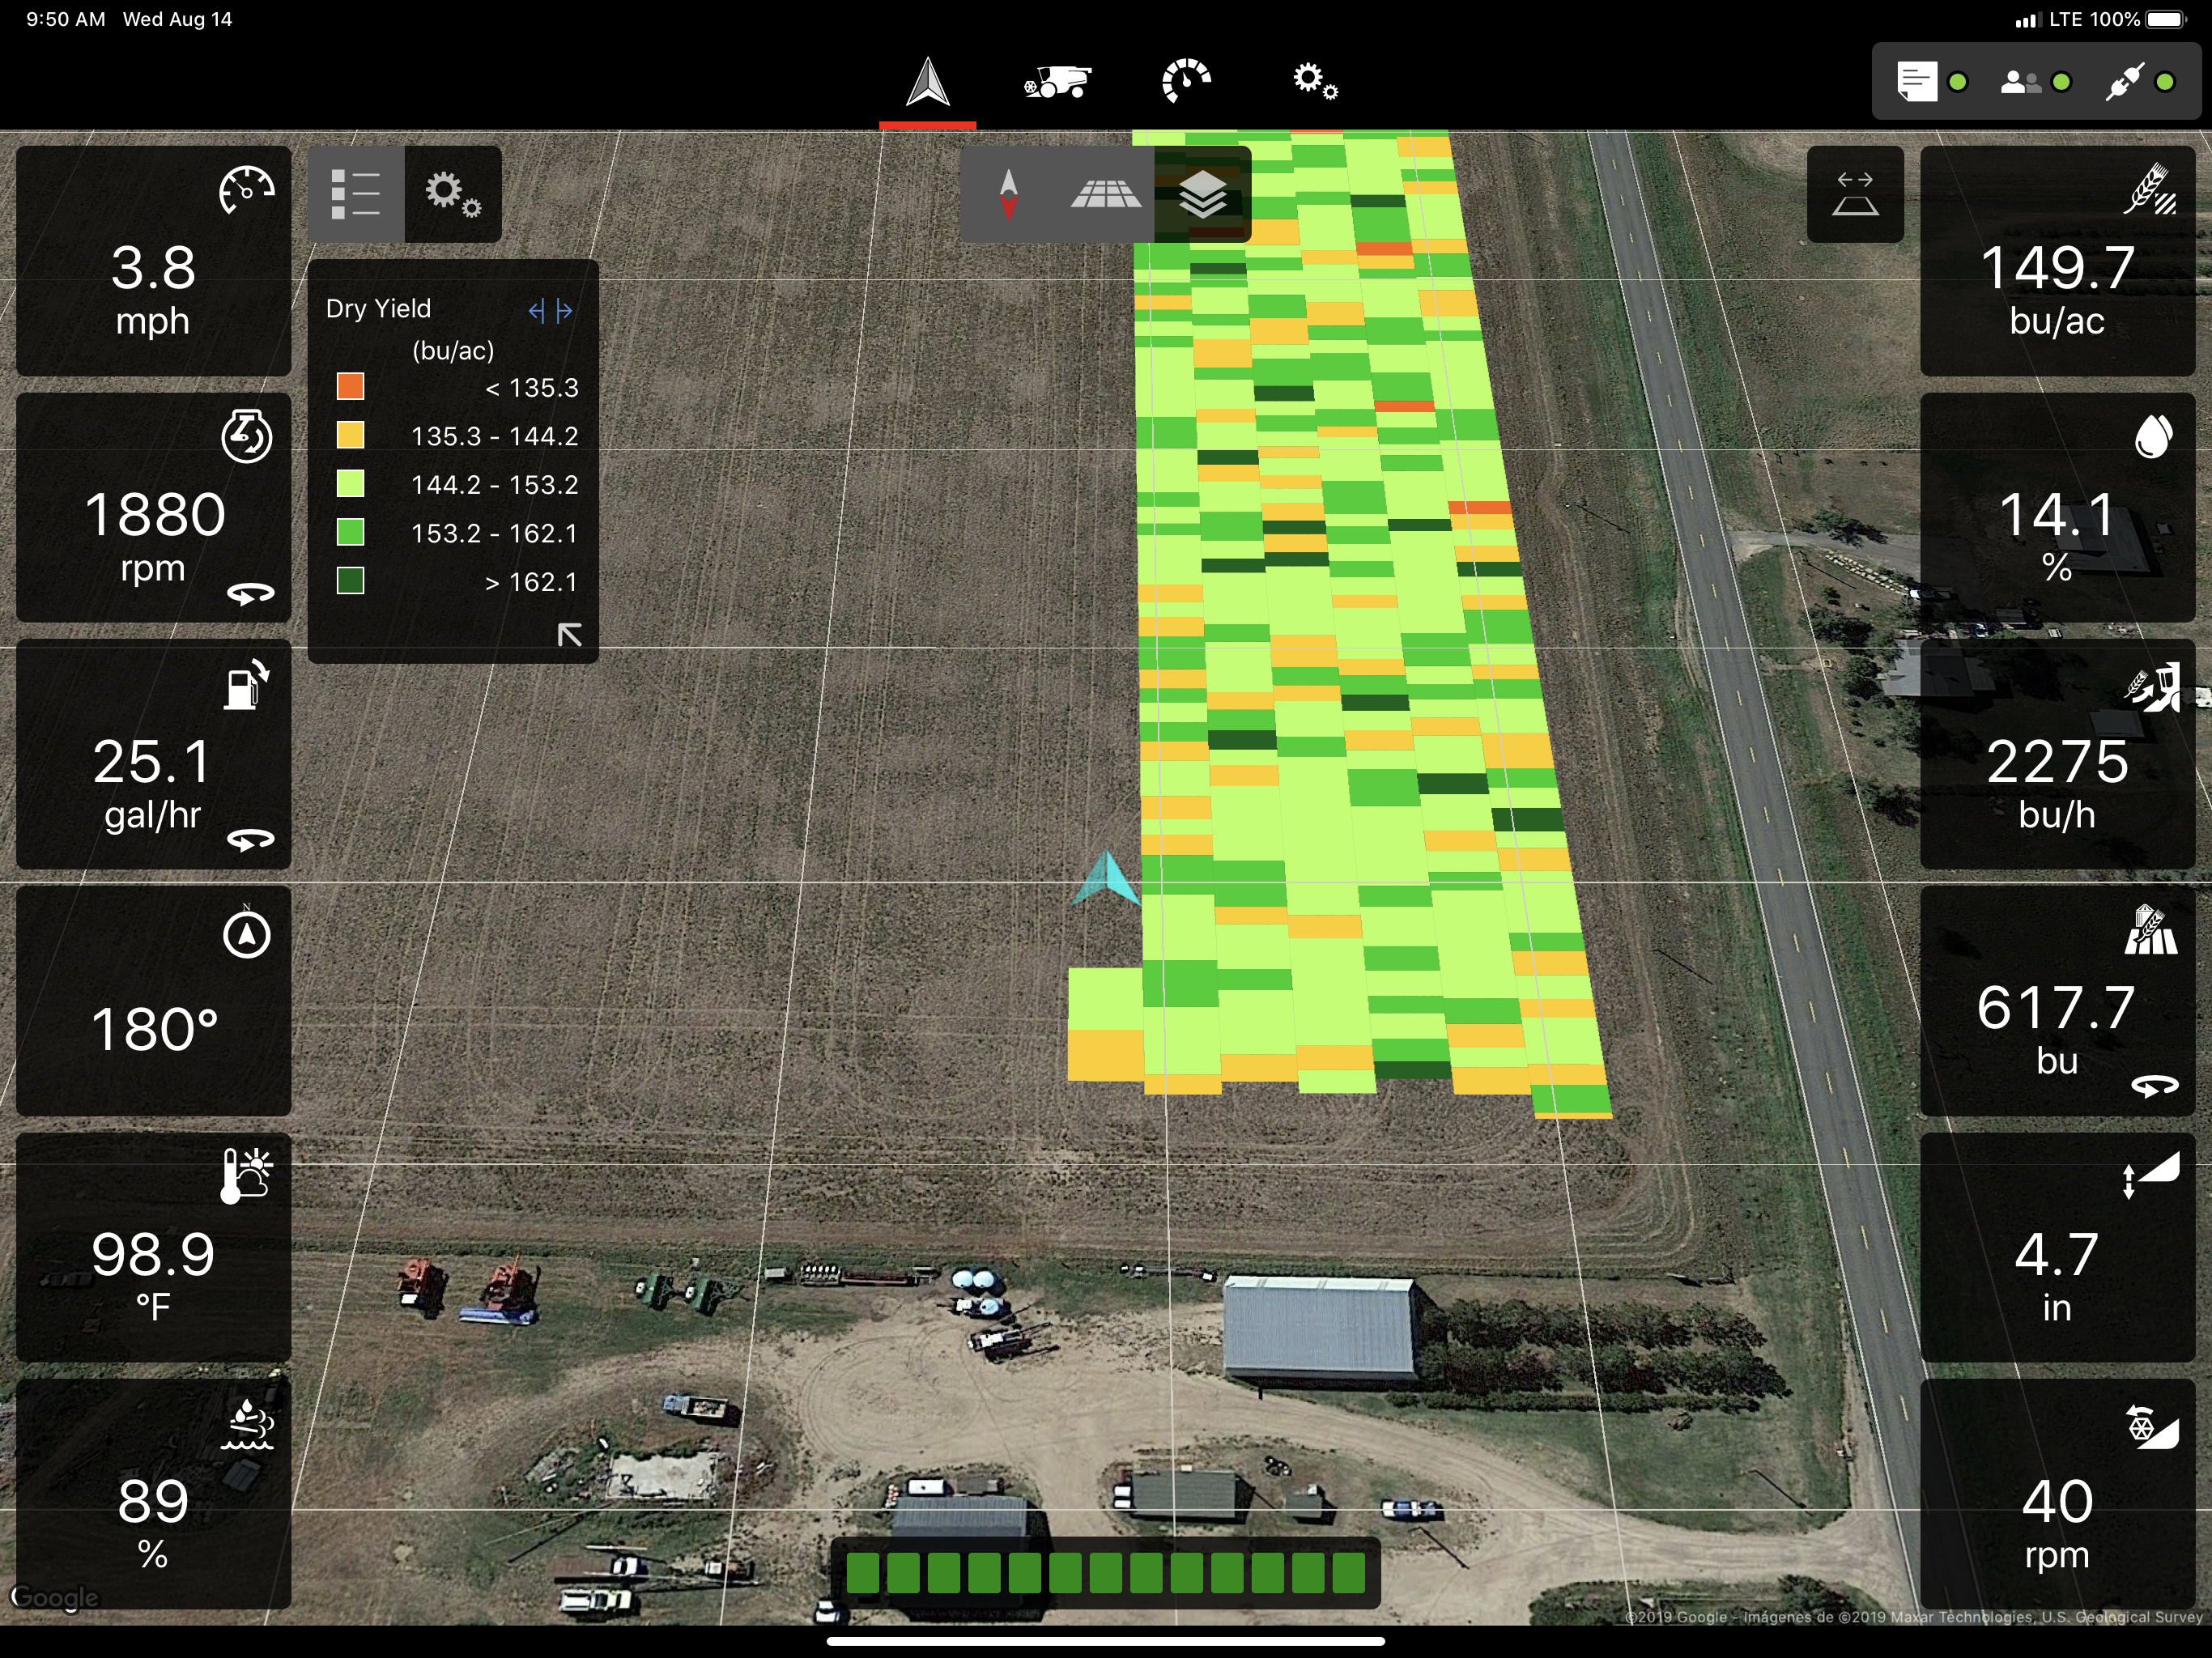This screenshot has height=1658, width=2212.
Task: Open the 2275 bu/h productivity tile
Action: pos(2057,754)
